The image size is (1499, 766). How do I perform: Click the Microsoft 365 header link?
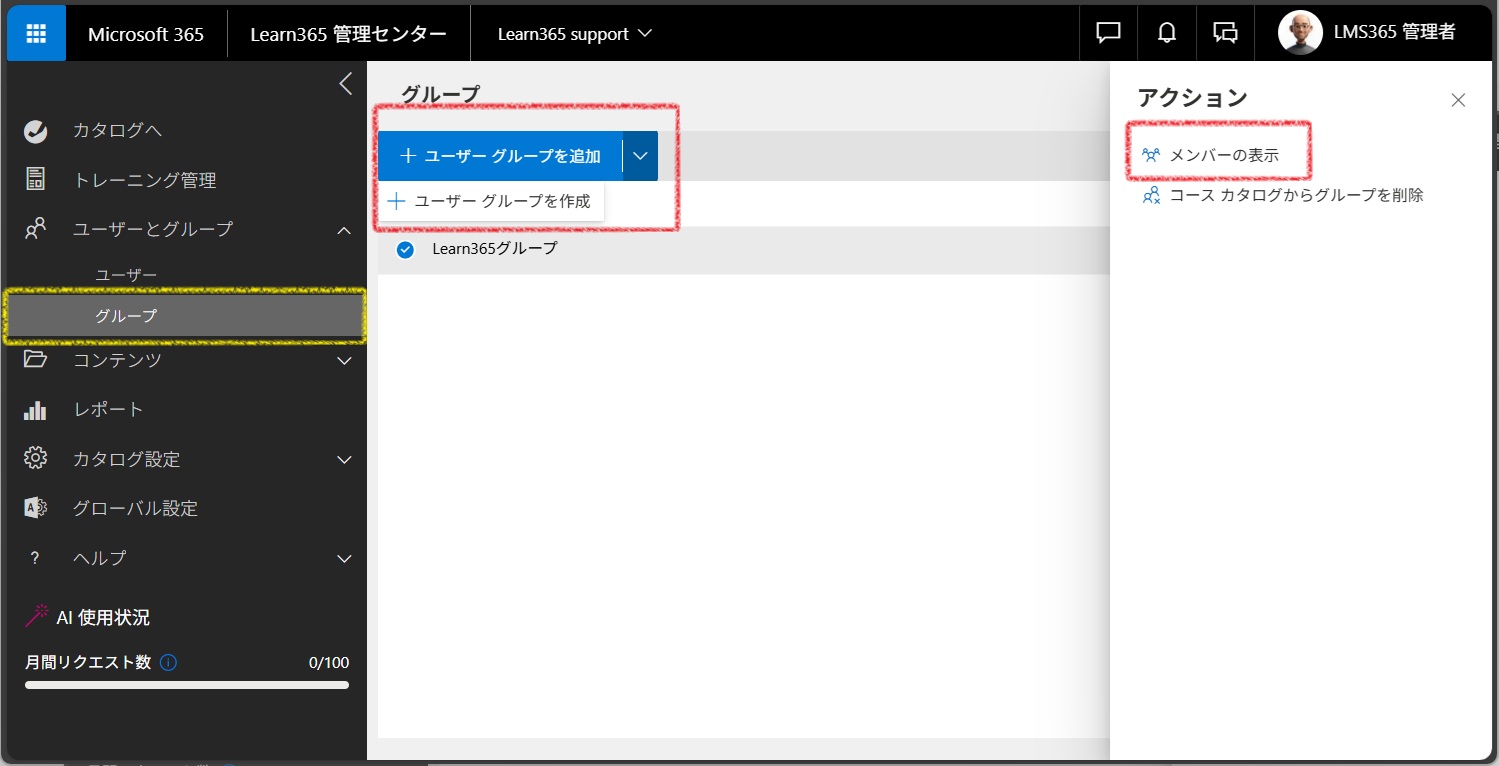point(146,34)
